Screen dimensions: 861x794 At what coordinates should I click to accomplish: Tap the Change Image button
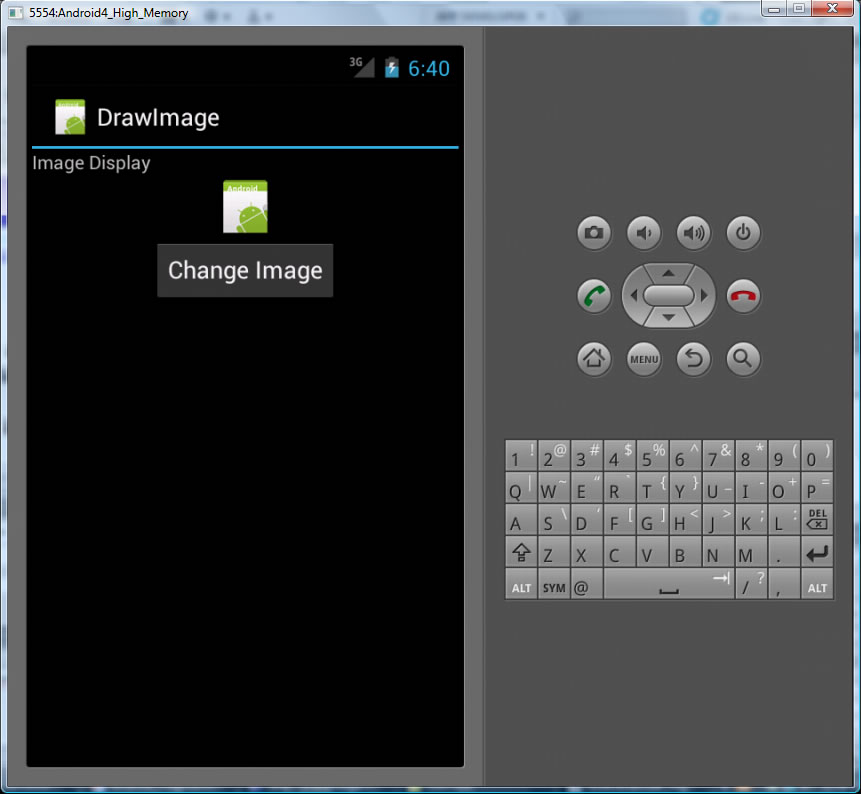click(245, 270)
